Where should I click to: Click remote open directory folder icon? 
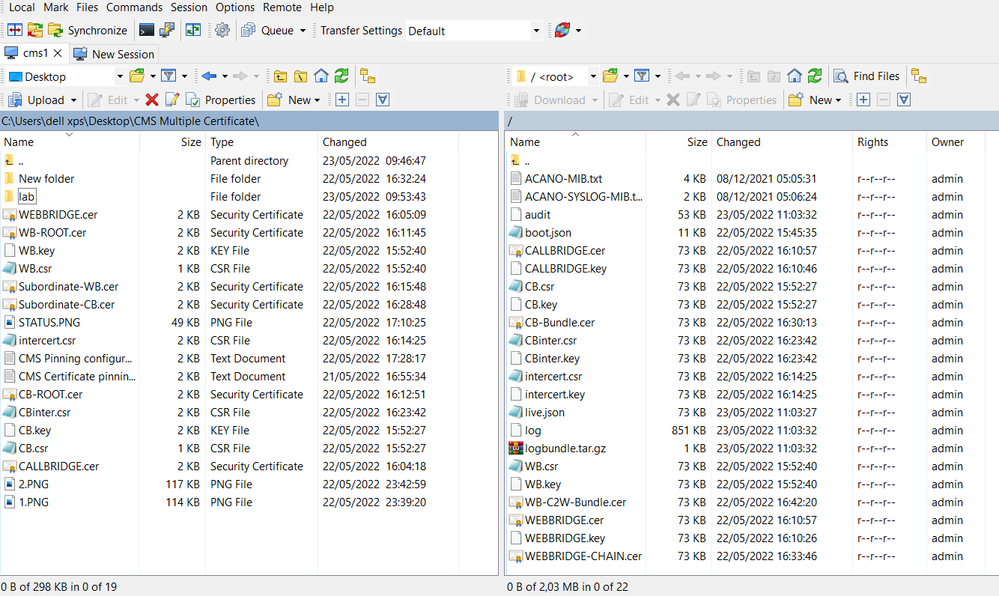point(610,76)
